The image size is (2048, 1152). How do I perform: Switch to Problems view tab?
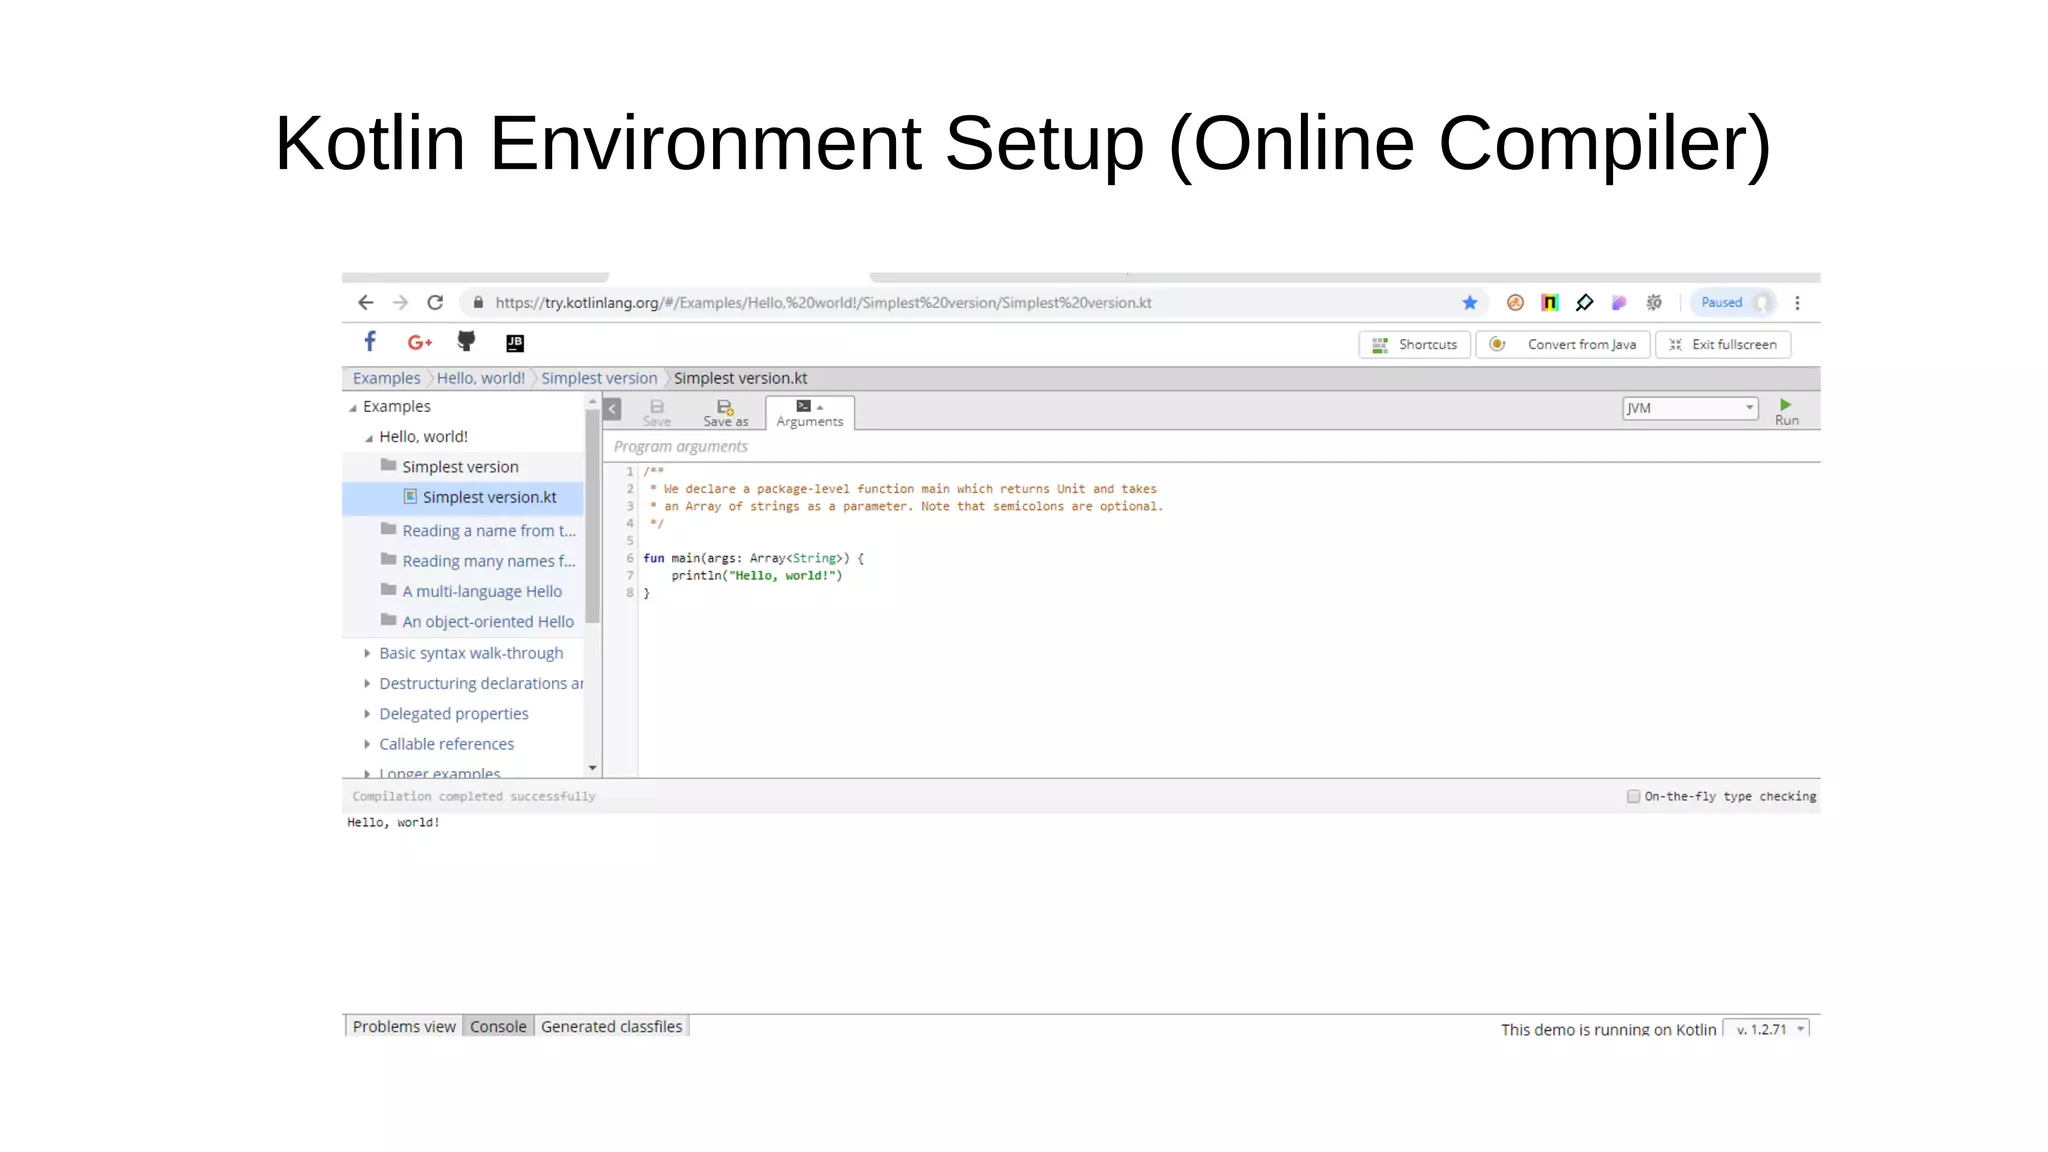click(403, 1027)
